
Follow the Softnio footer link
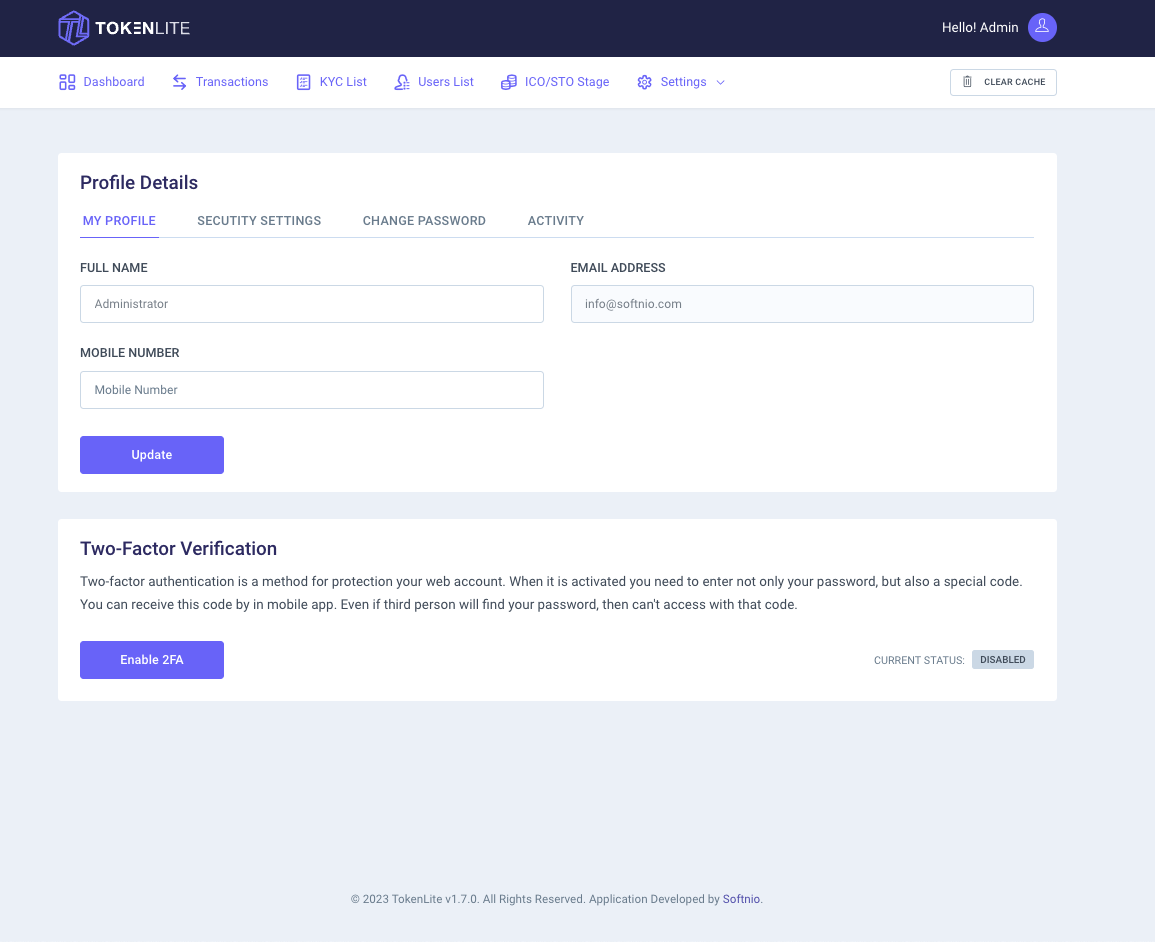click(741, 899)
